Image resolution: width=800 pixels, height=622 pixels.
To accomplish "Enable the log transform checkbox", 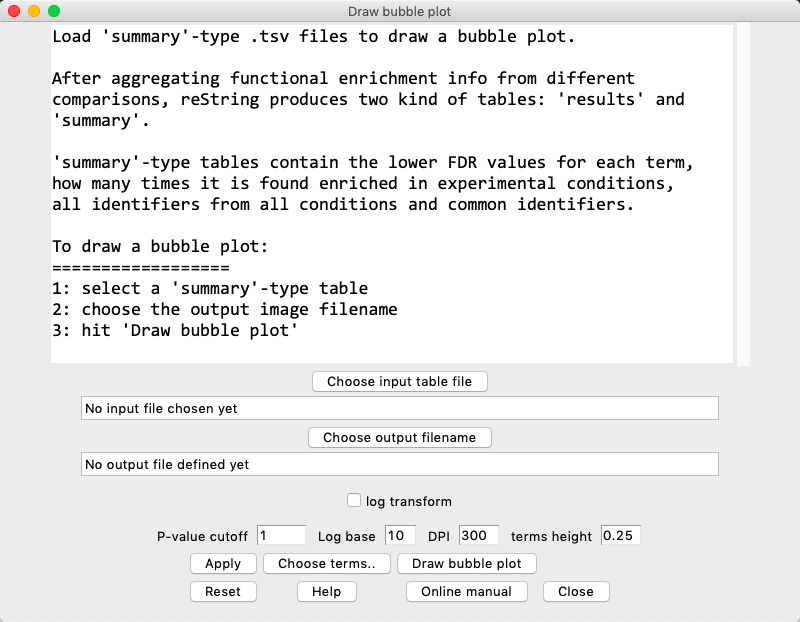I will 353,501.
